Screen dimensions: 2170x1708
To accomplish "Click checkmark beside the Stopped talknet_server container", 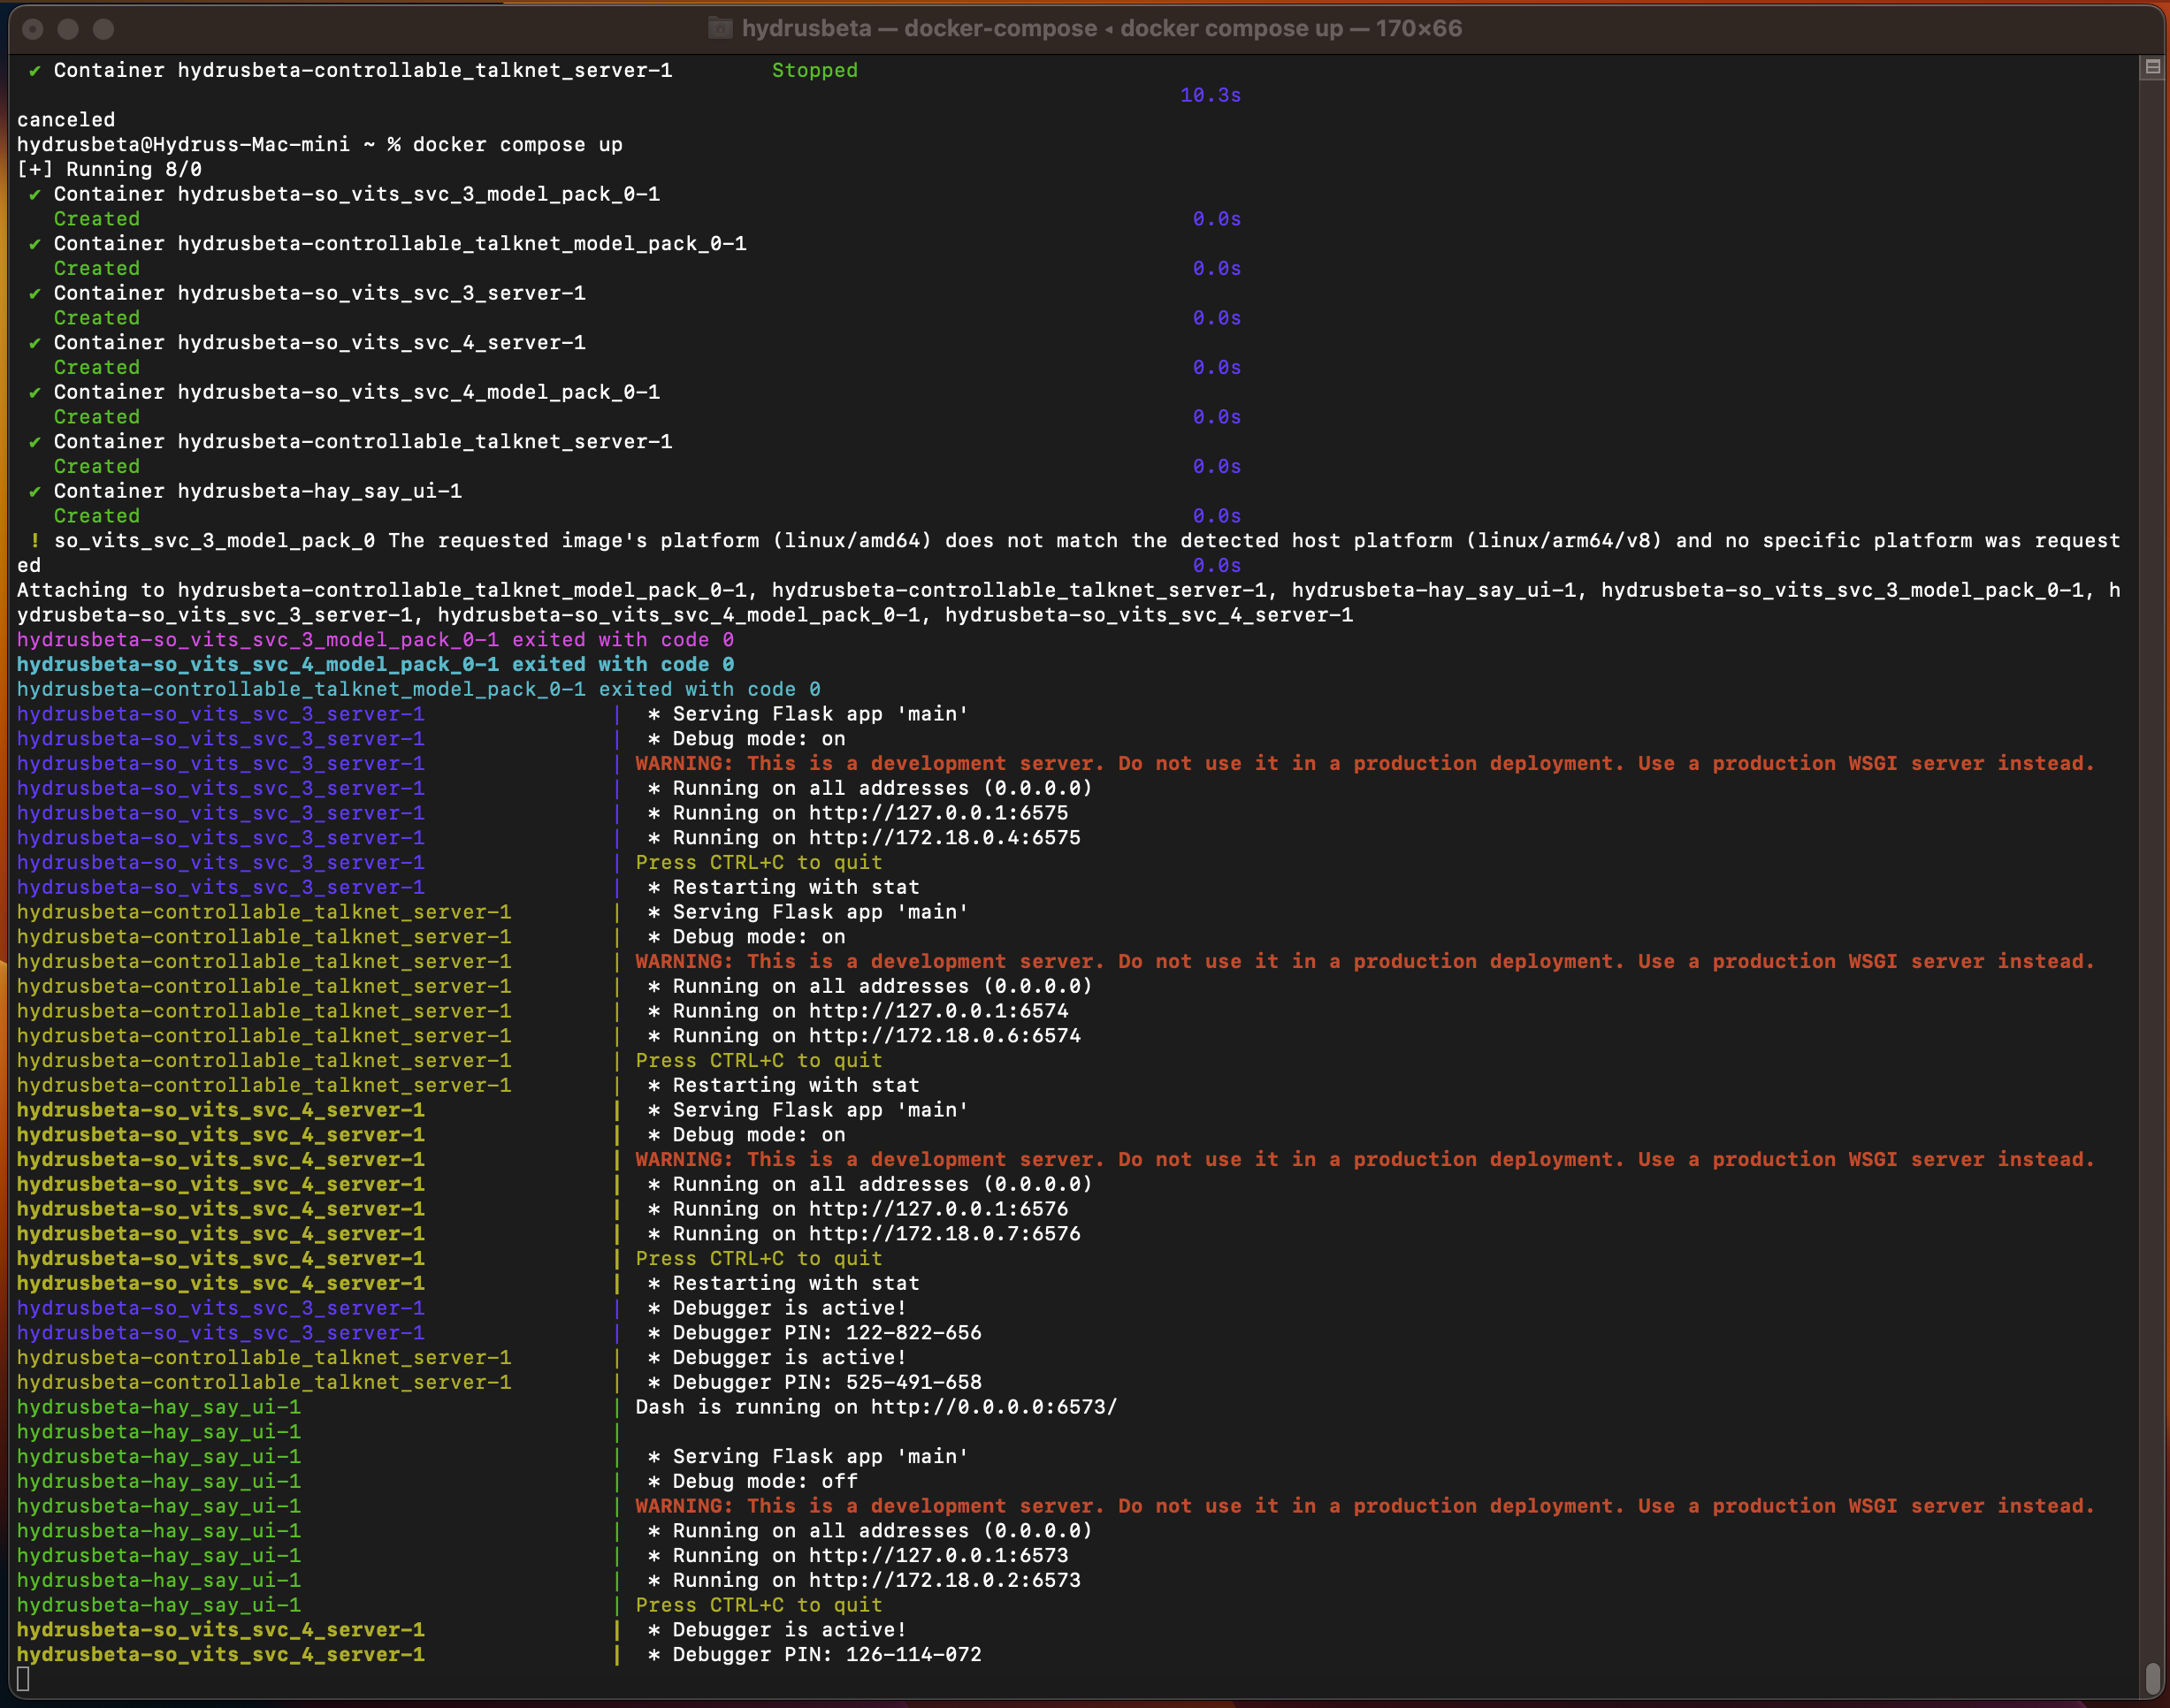I will (35, 71).
